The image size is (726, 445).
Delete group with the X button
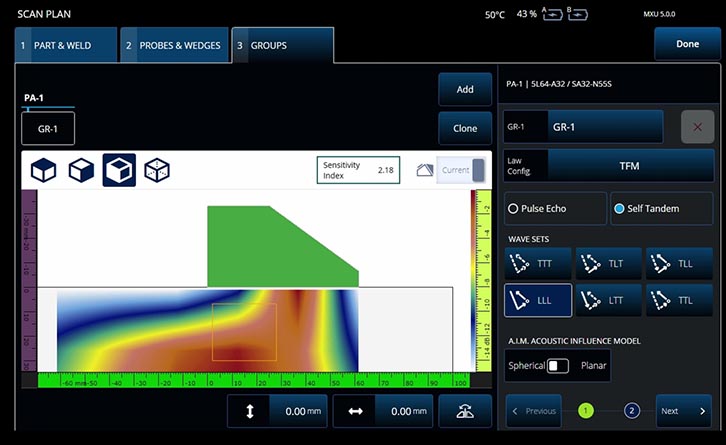(x=697, y=128)
